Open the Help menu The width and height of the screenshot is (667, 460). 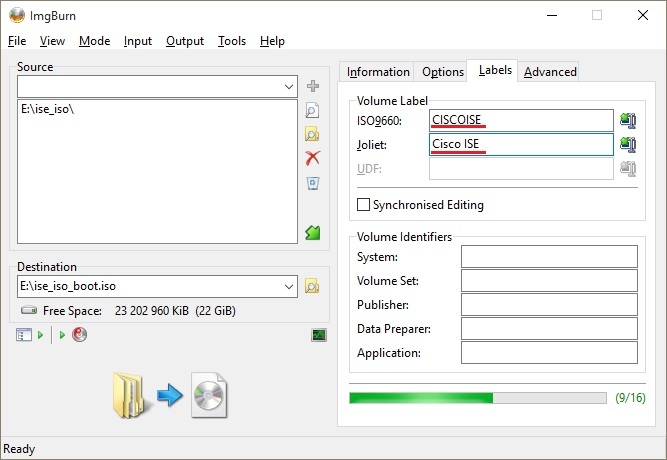[x=272, y=41]
